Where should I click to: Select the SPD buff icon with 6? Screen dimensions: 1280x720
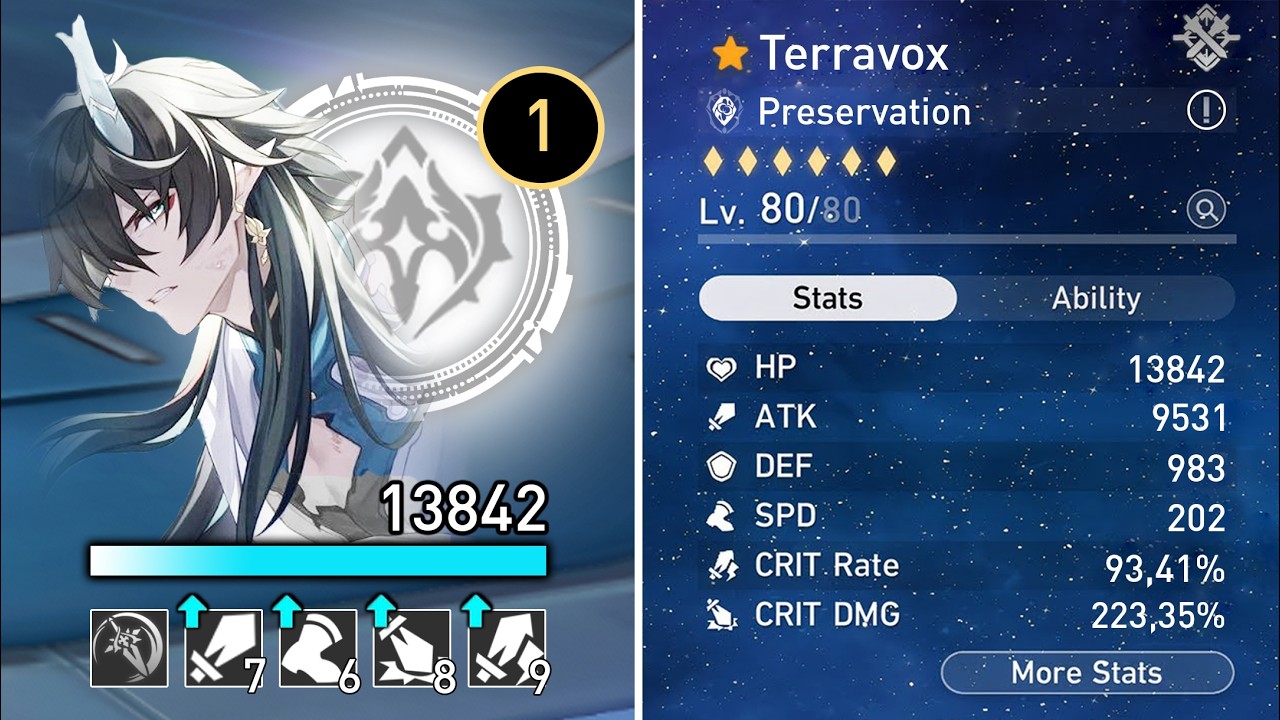click(x=318, y=648)
